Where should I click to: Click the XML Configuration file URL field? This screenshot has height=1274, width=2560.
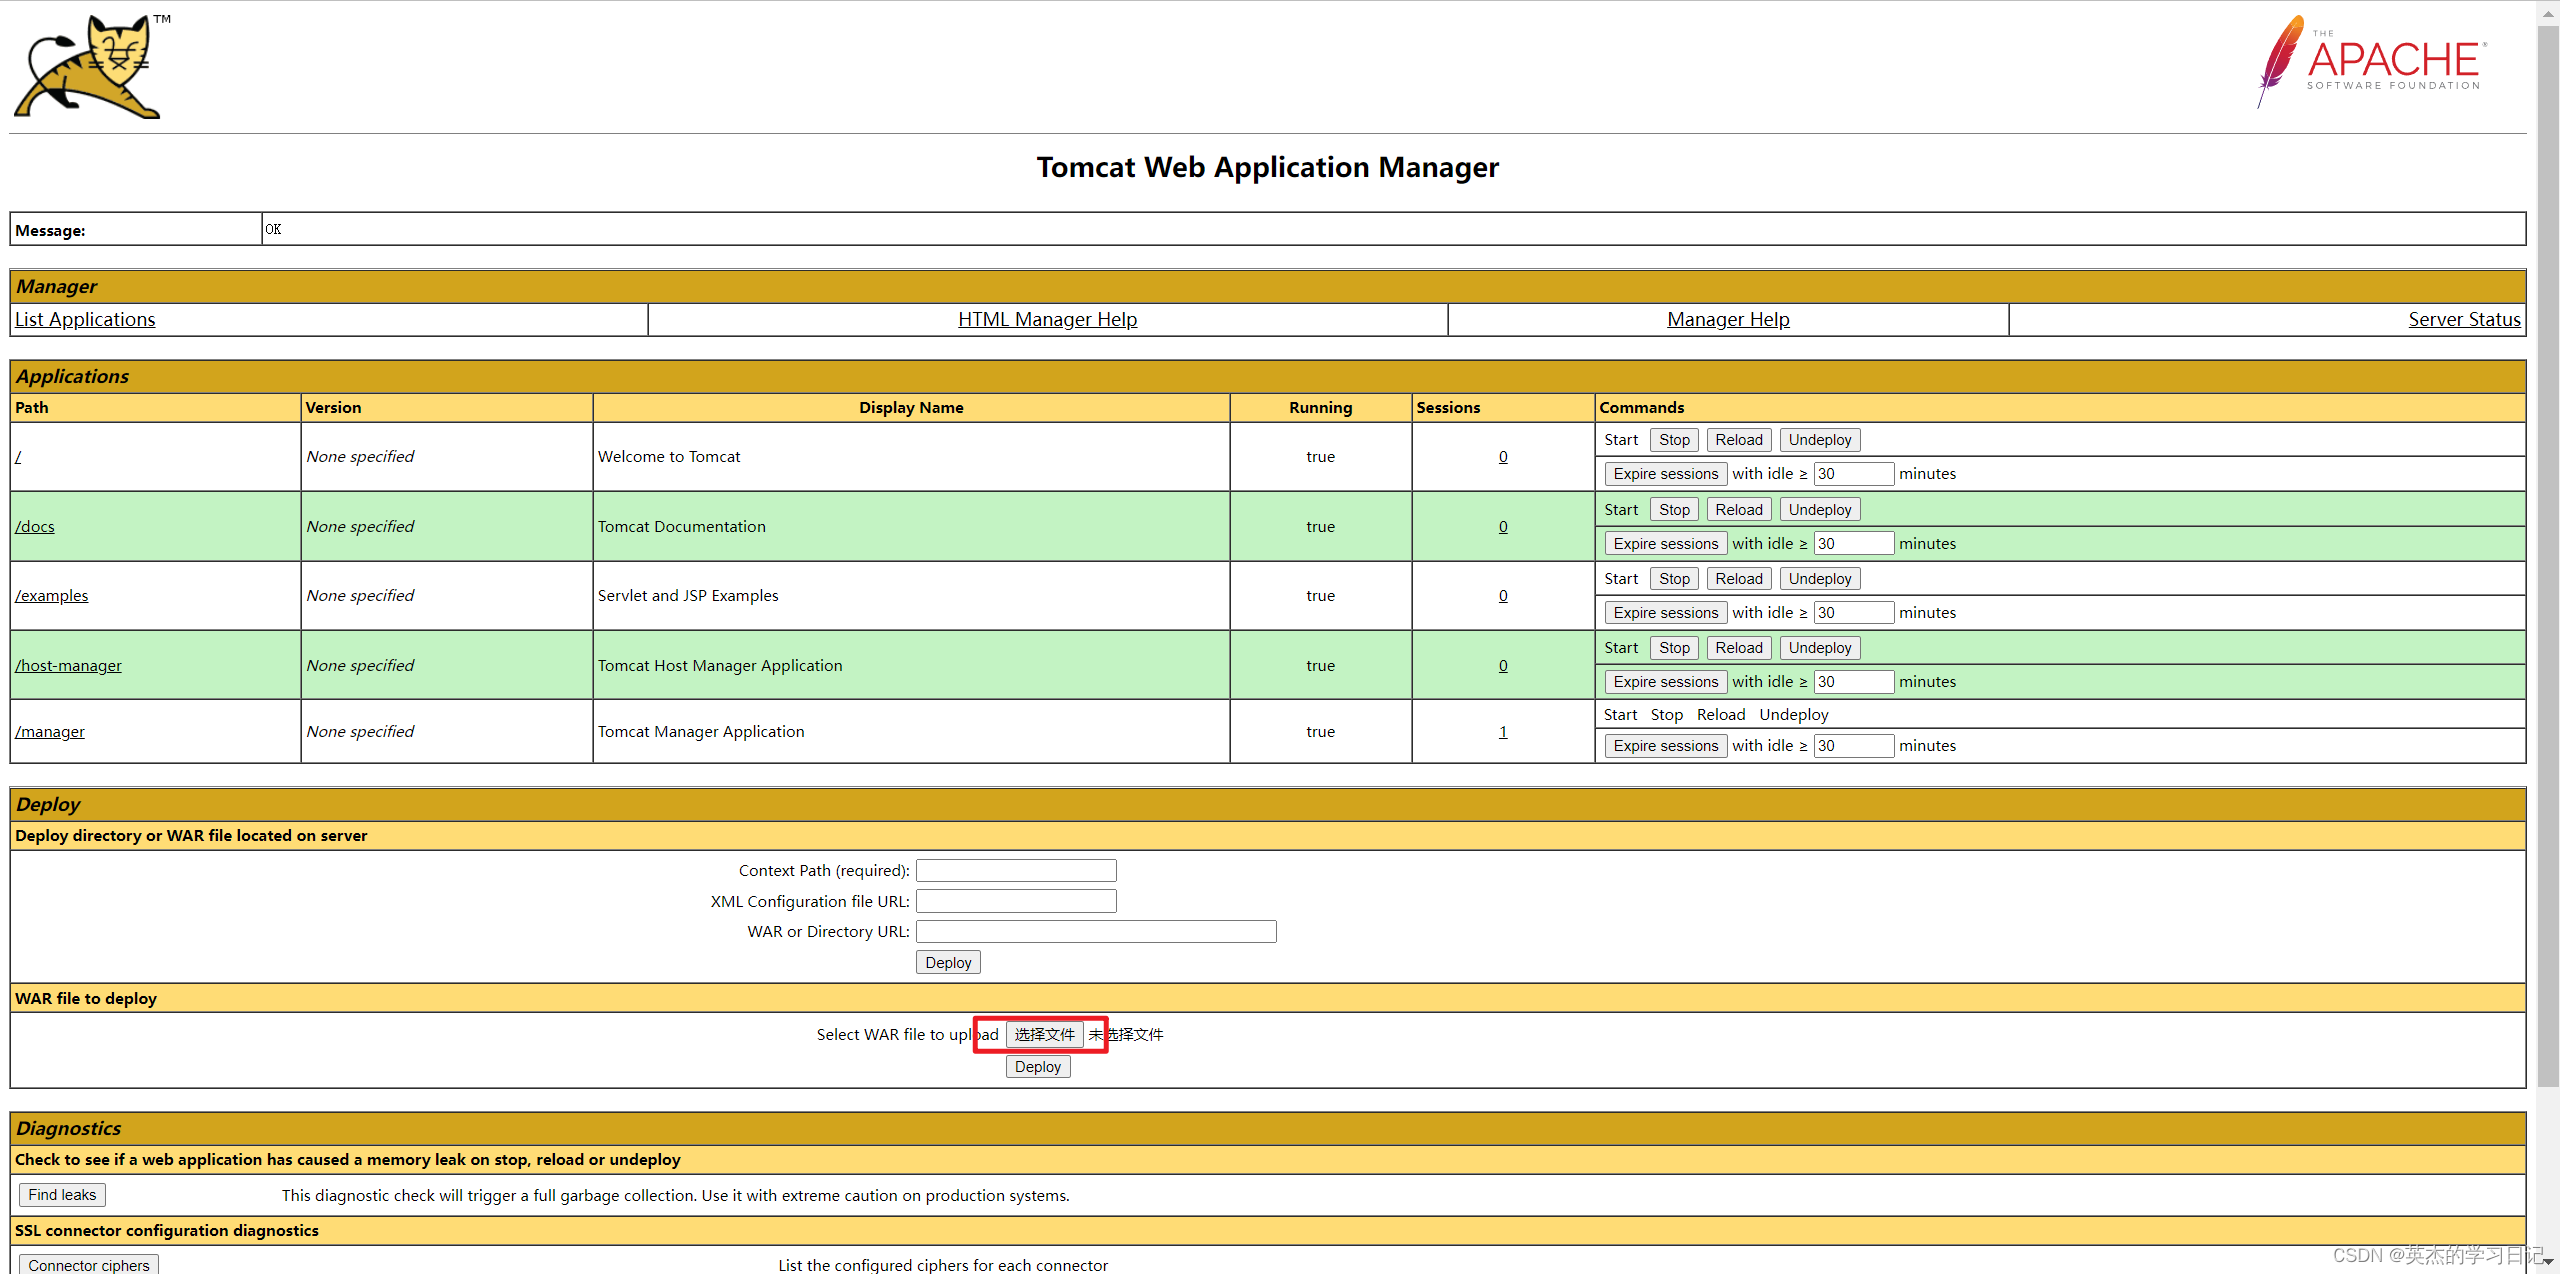1015,902
